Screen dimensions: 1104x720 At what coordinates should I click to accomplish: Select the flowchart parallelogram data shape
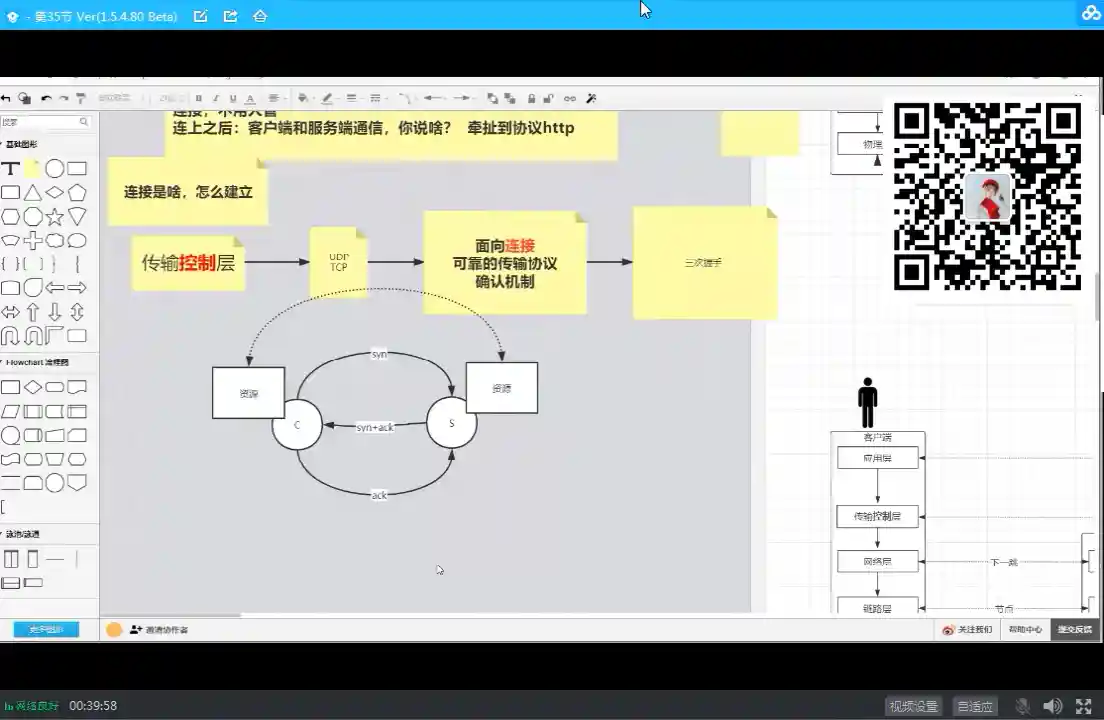[10, 412]
